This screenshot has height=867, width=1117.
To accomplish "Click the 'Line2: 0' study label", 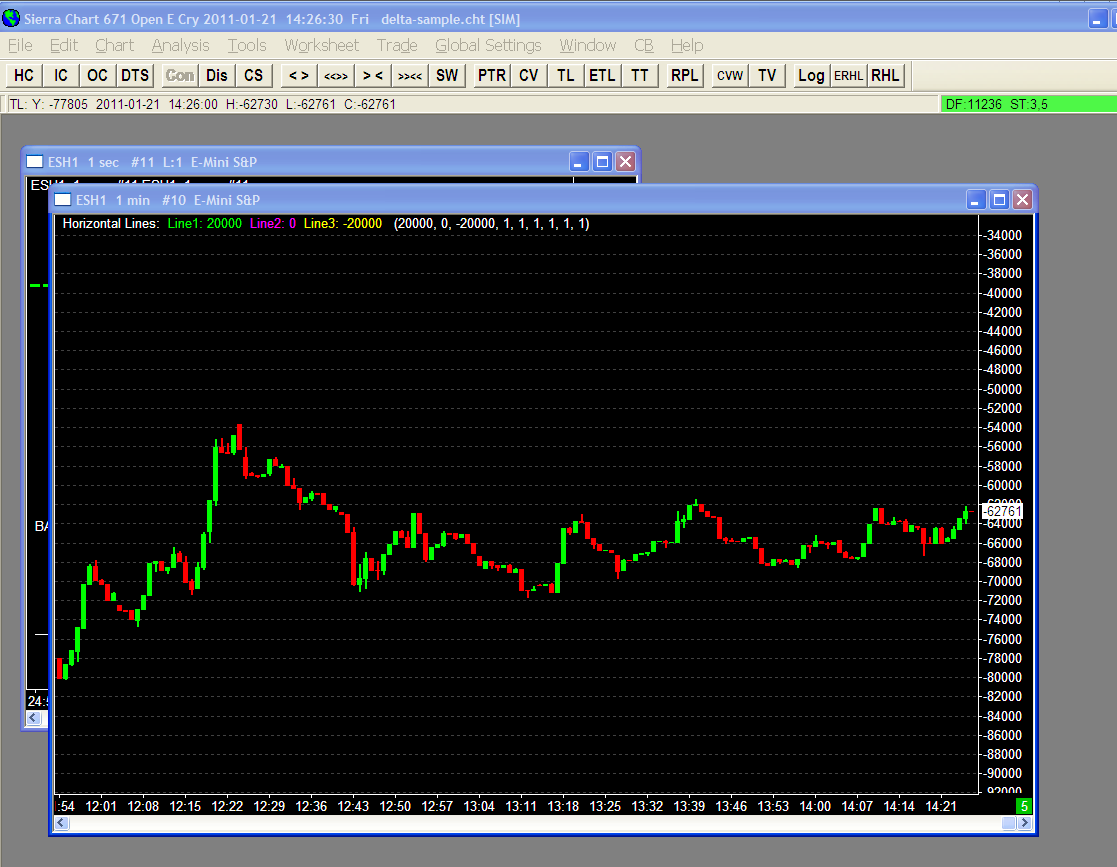I will [x=273, y=224].
